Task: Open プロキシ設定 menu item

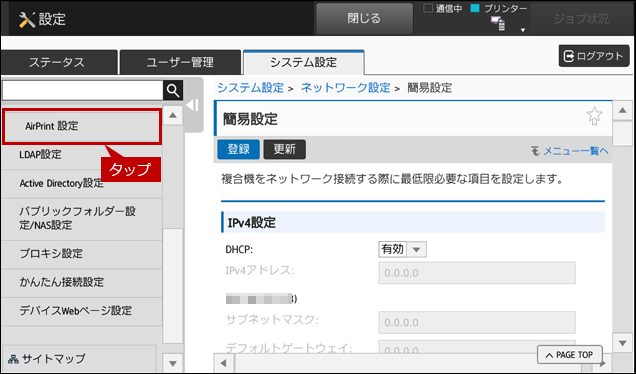Action: (x=82, y=254)
